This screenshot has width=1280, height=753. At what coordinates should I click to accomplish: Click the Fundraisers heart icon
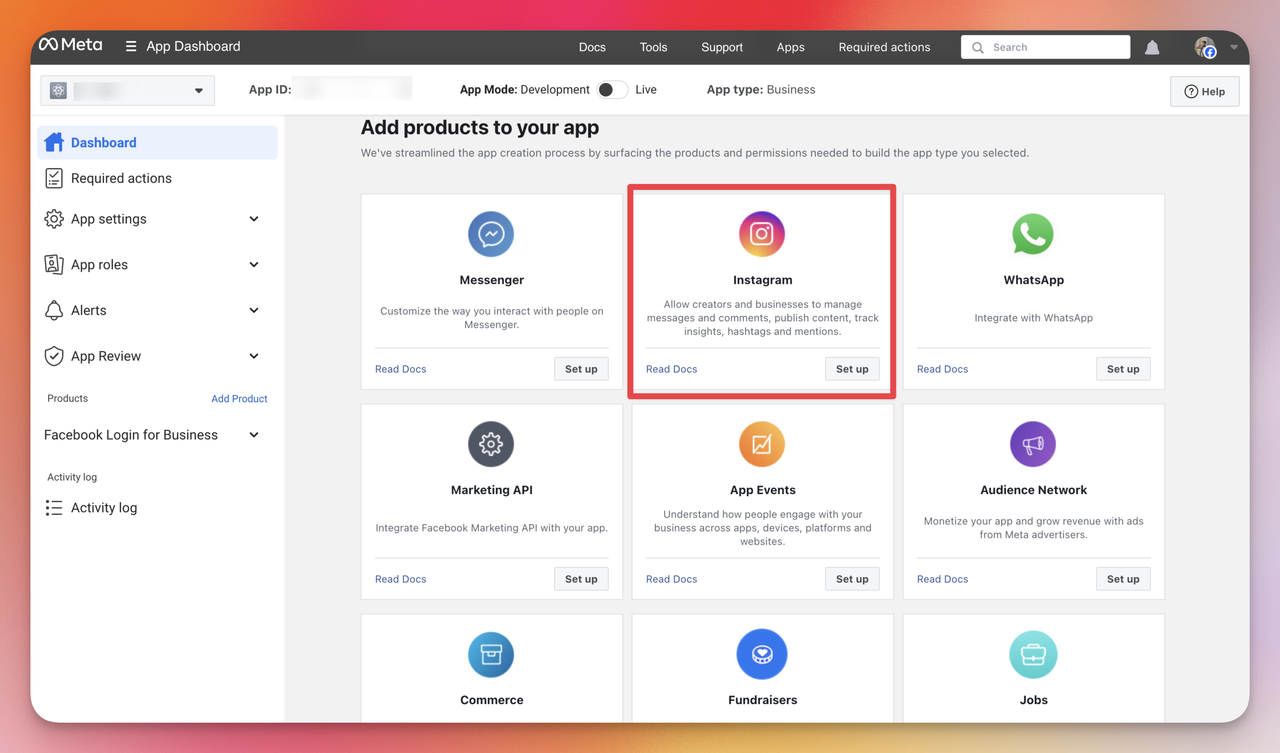tap(762, 654)
